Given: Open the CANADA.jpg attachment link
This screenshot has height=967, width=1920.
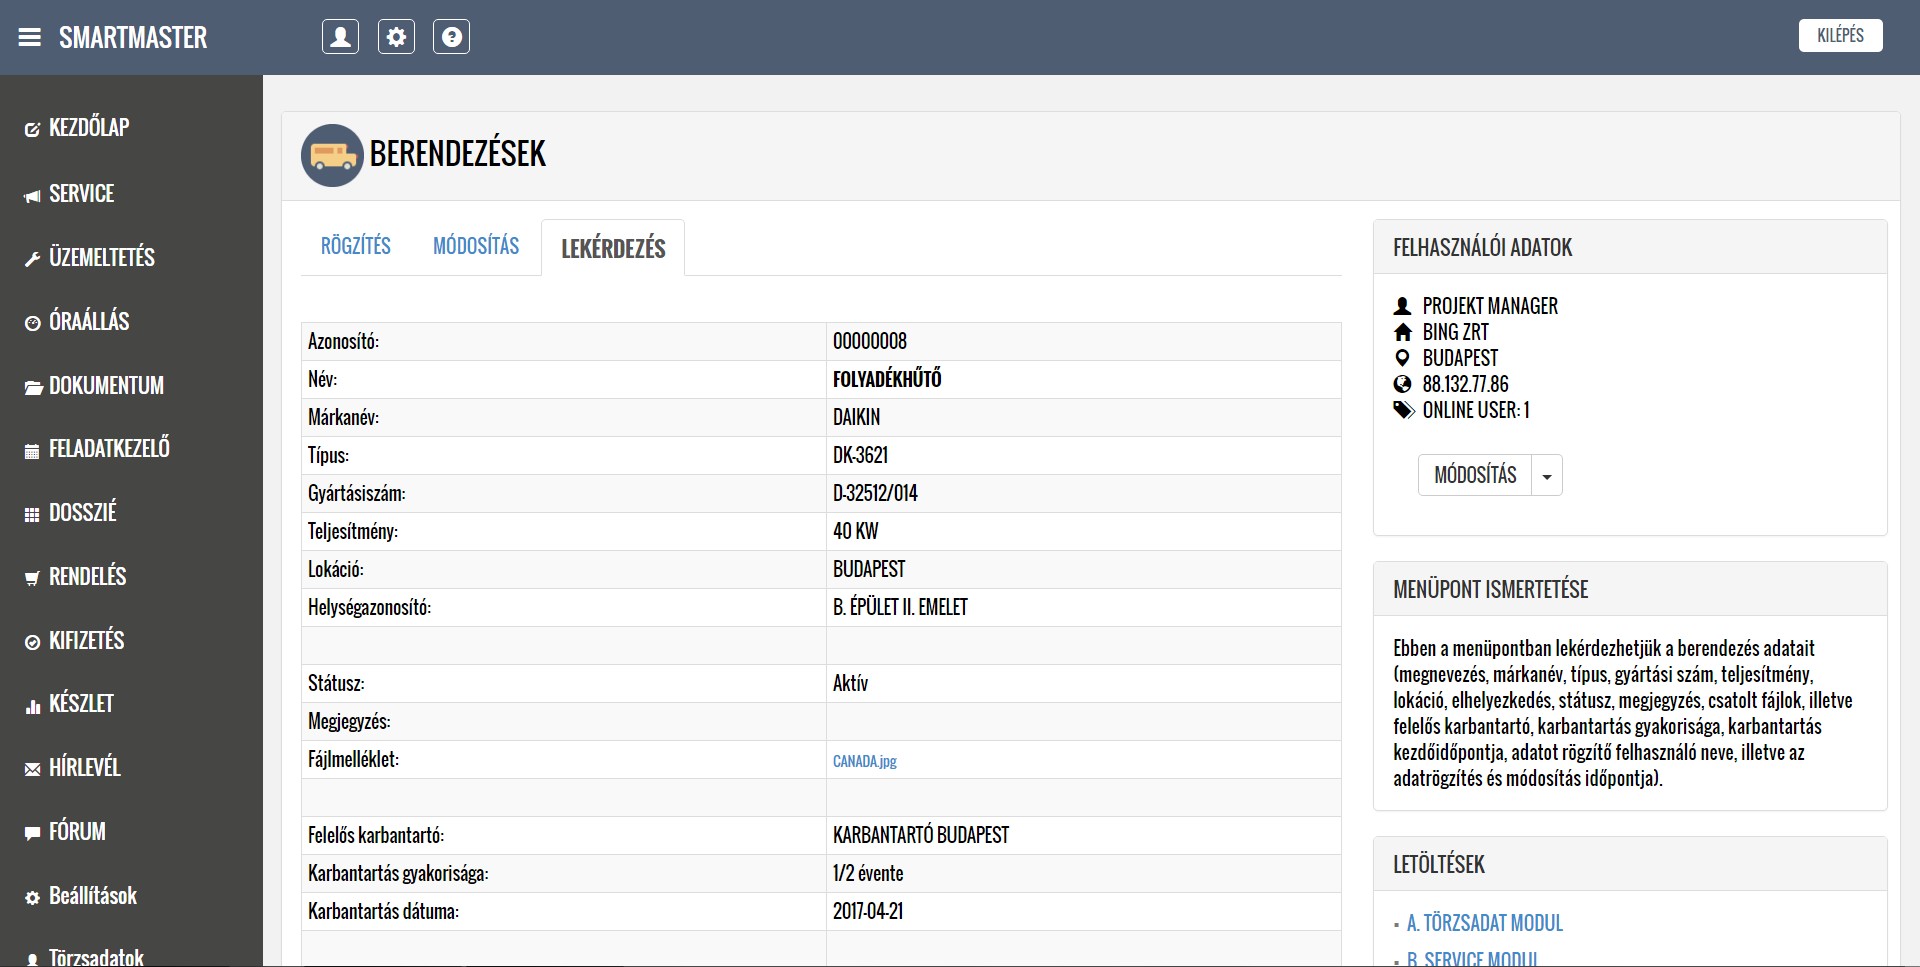Looking at the screenshot, I should pos(864,761).
